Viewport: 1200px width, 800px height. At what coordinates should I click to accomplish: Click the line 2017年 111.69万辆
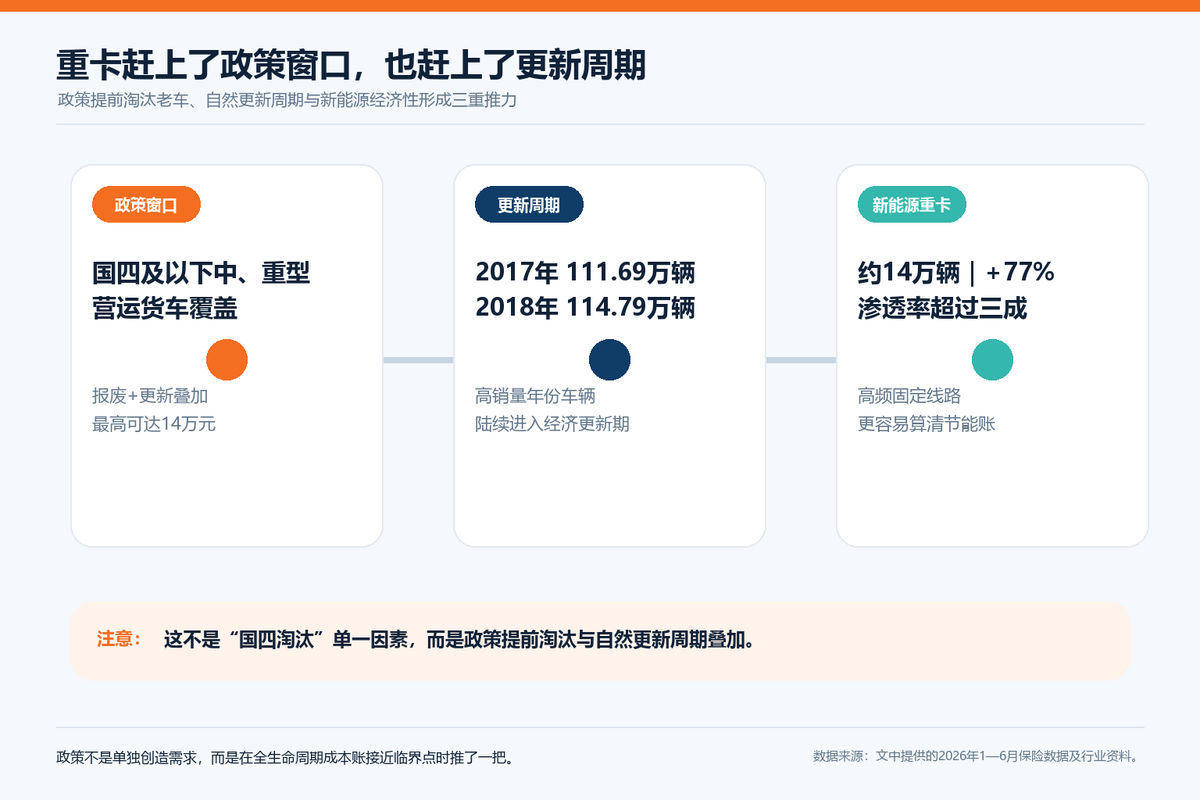585,272
